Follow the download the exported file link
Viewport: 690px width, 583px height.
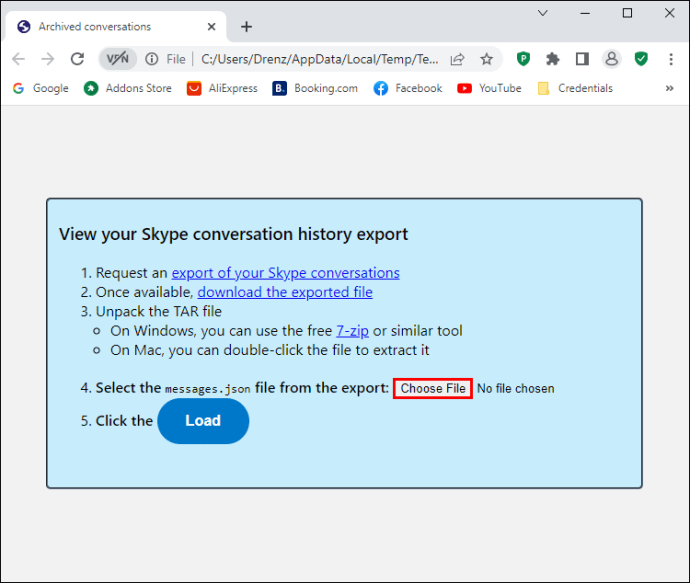[x=285, y=292]
